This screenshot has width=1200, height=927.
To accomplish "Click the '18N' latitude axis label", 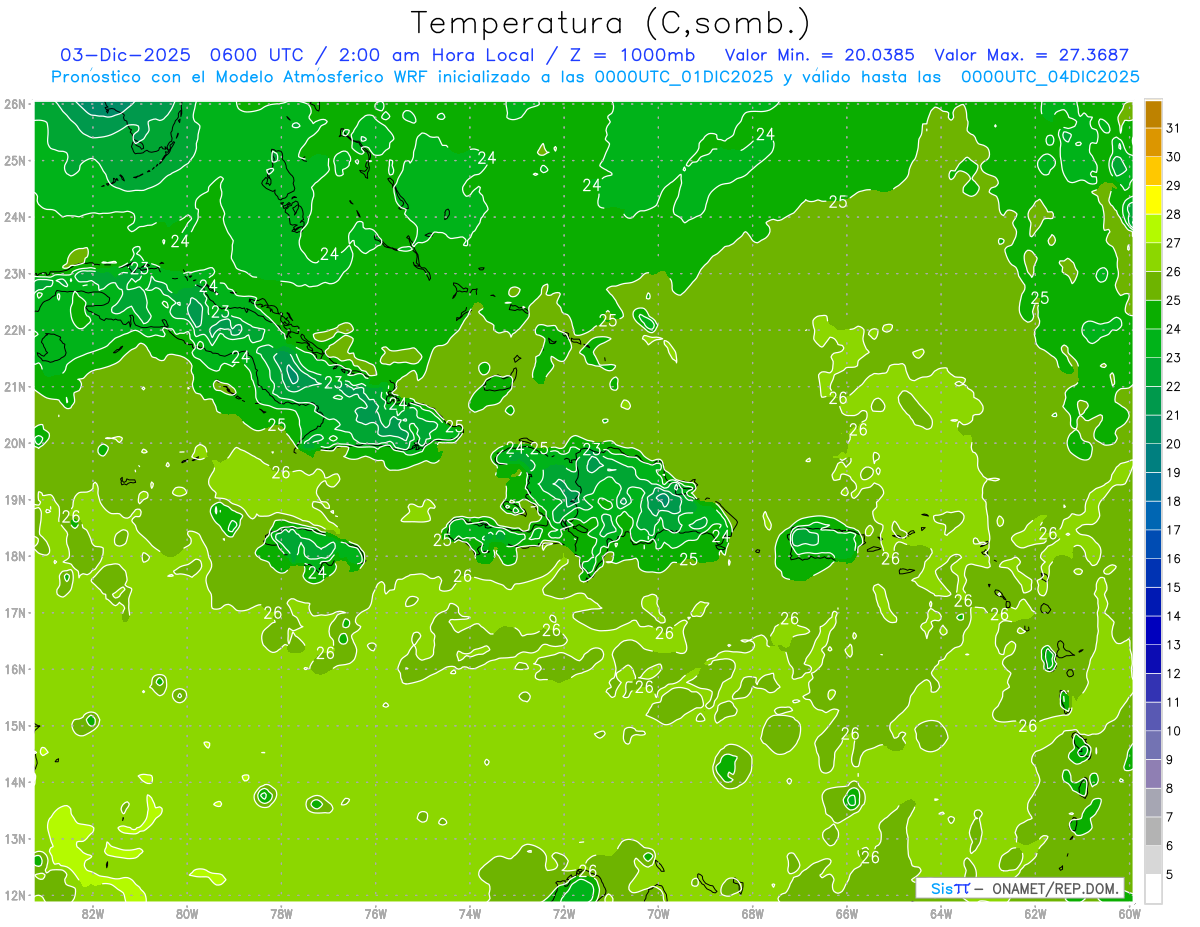I will 14,556.
